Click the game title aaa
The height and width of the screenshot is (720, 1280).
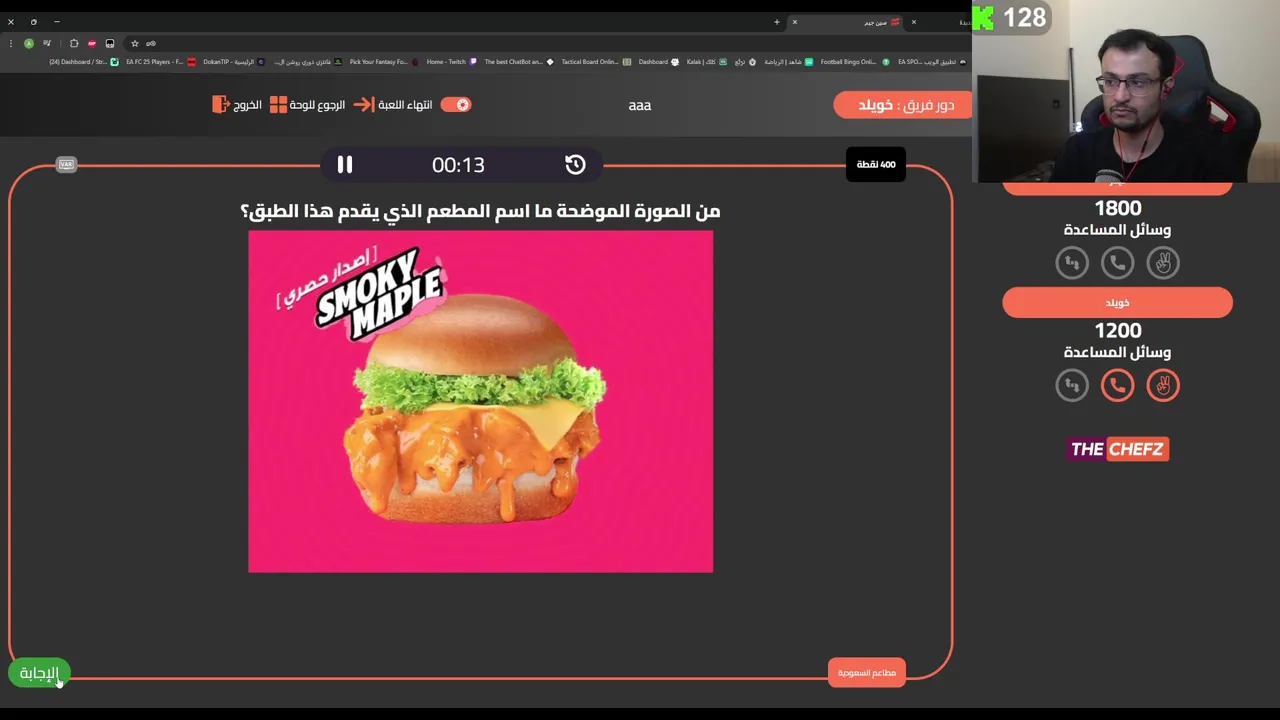[x=640, y=105]
